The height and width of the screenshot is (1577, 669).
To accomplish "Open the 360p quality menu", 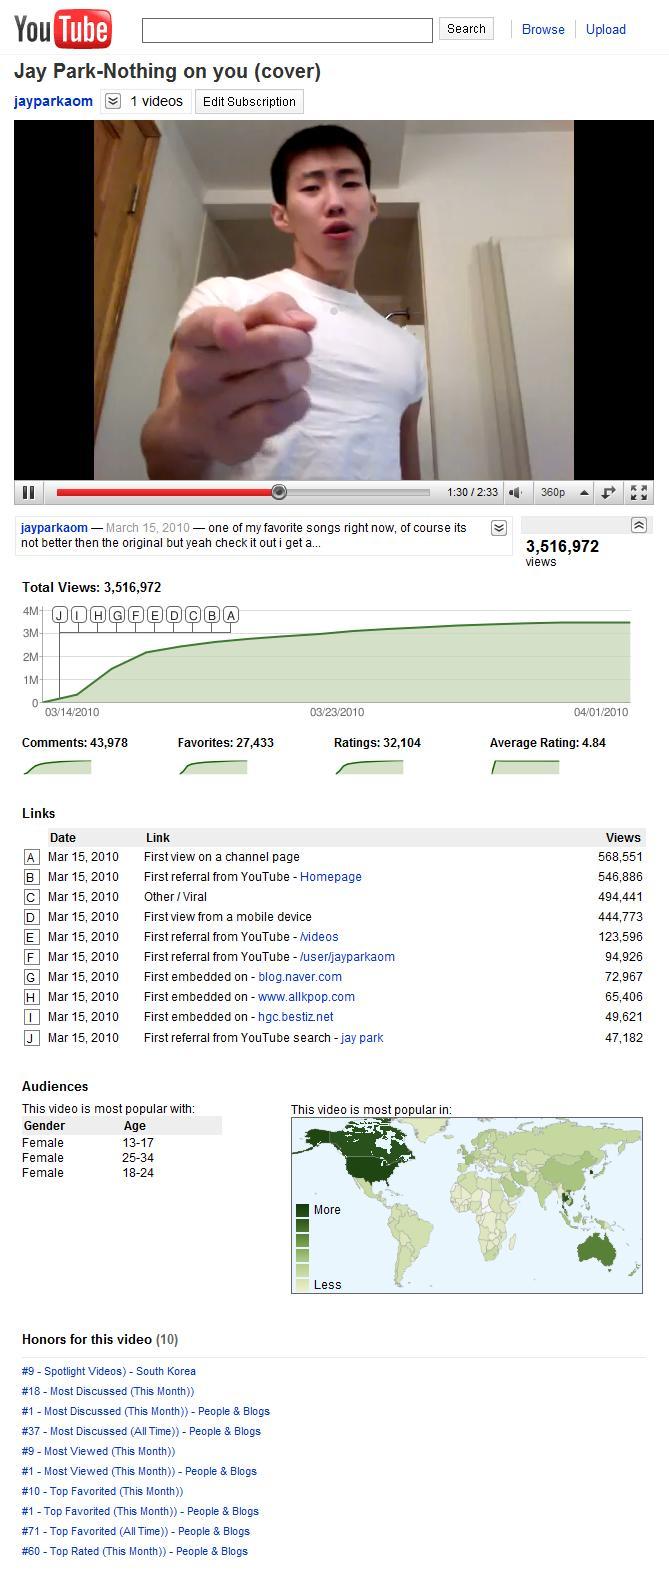I will [553, 492].
